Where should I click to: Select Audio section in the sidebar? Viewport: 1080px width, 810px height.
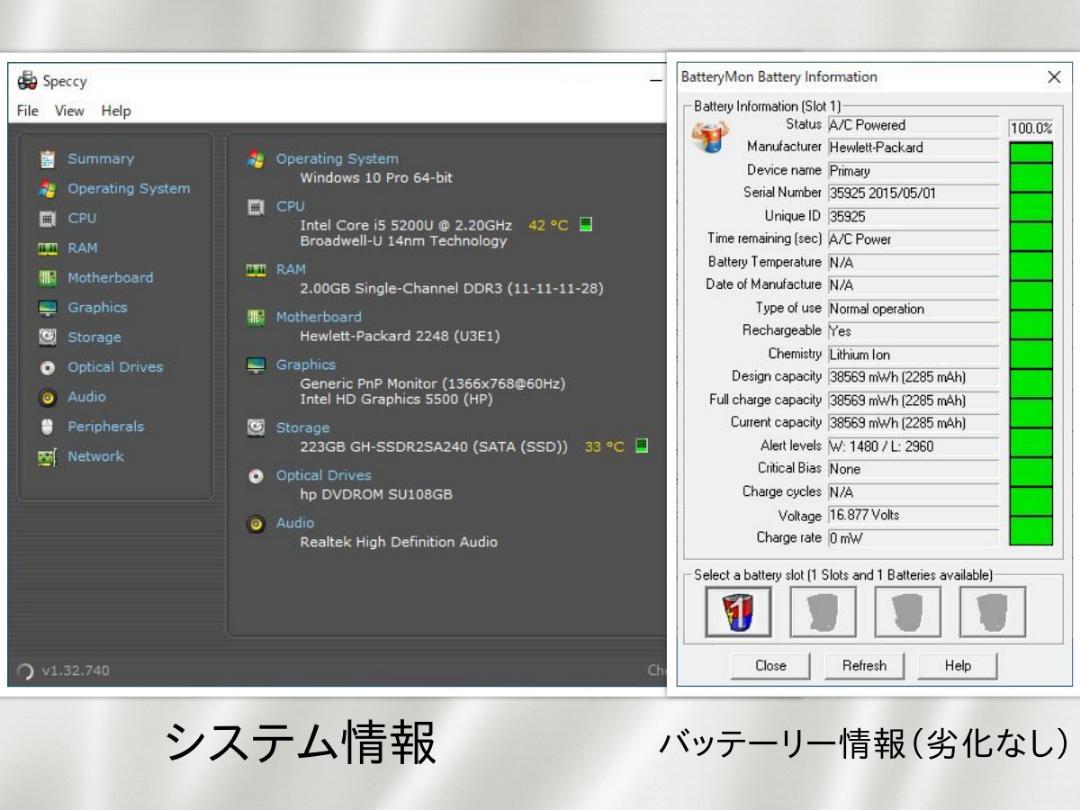[87, 397]
